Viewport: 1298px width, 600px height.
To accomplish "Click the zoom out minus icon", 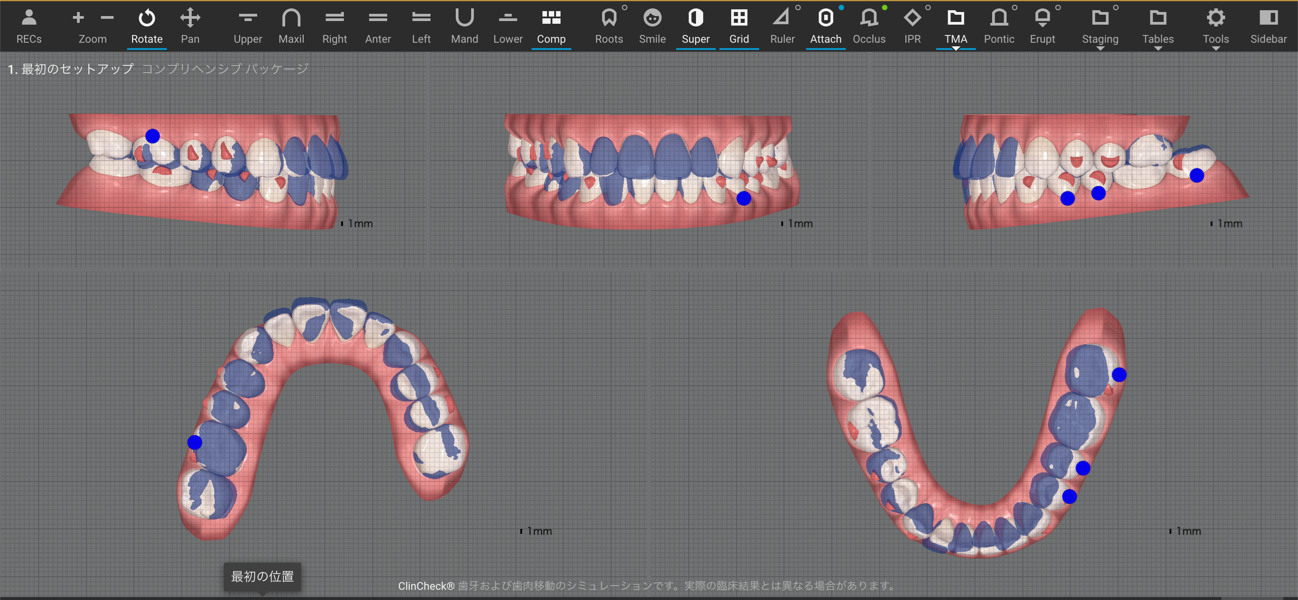I will tap(107, 18).
